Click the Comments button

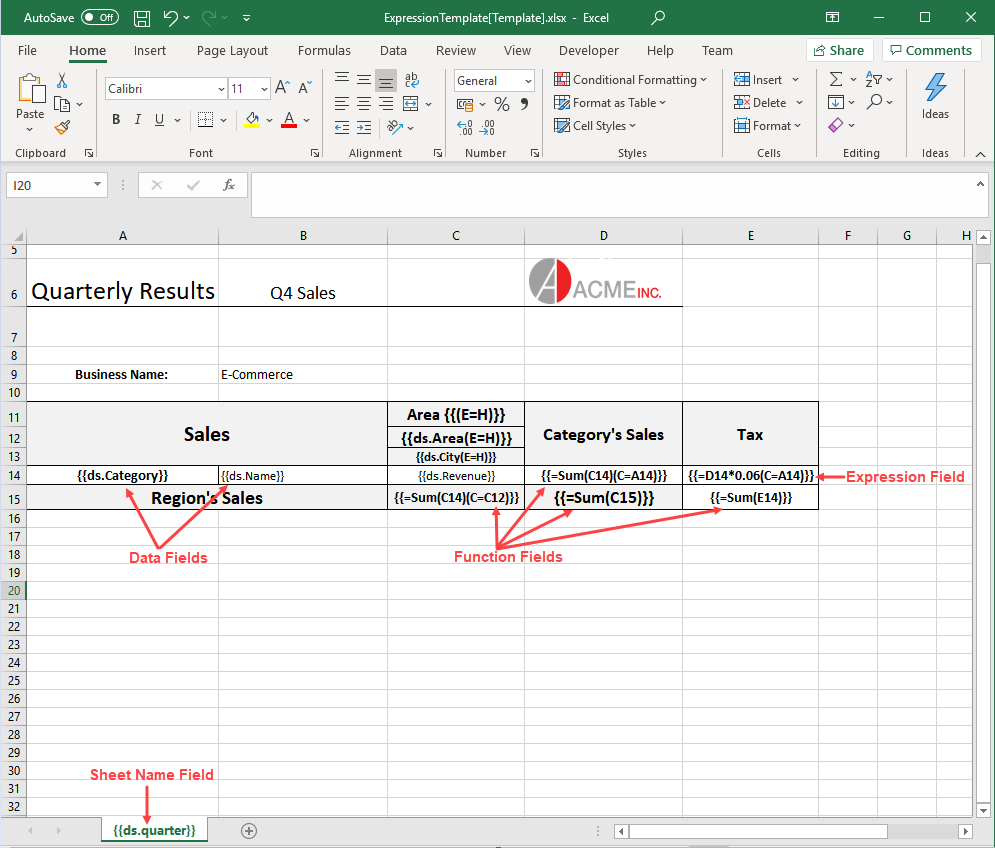931,51
